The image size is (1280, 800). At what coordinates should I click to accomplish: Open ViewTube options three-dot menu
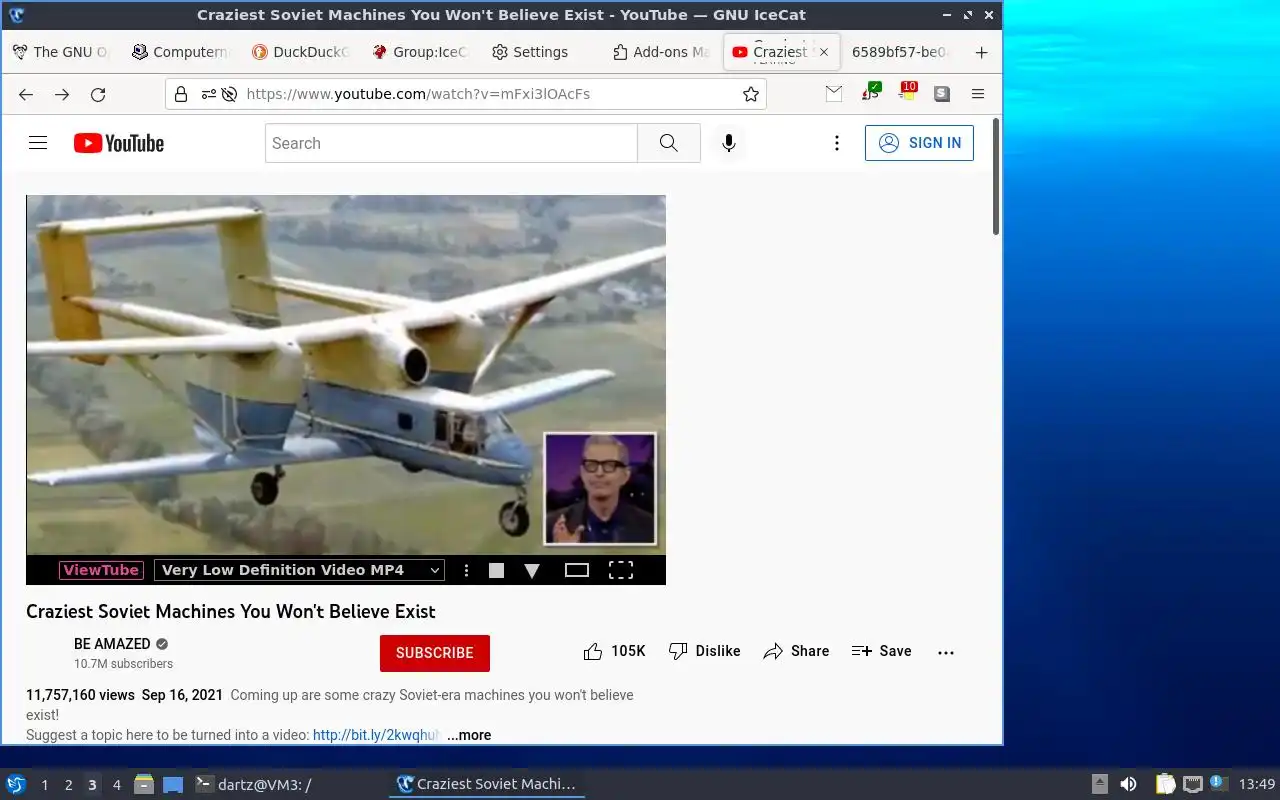tap(466, 570)
